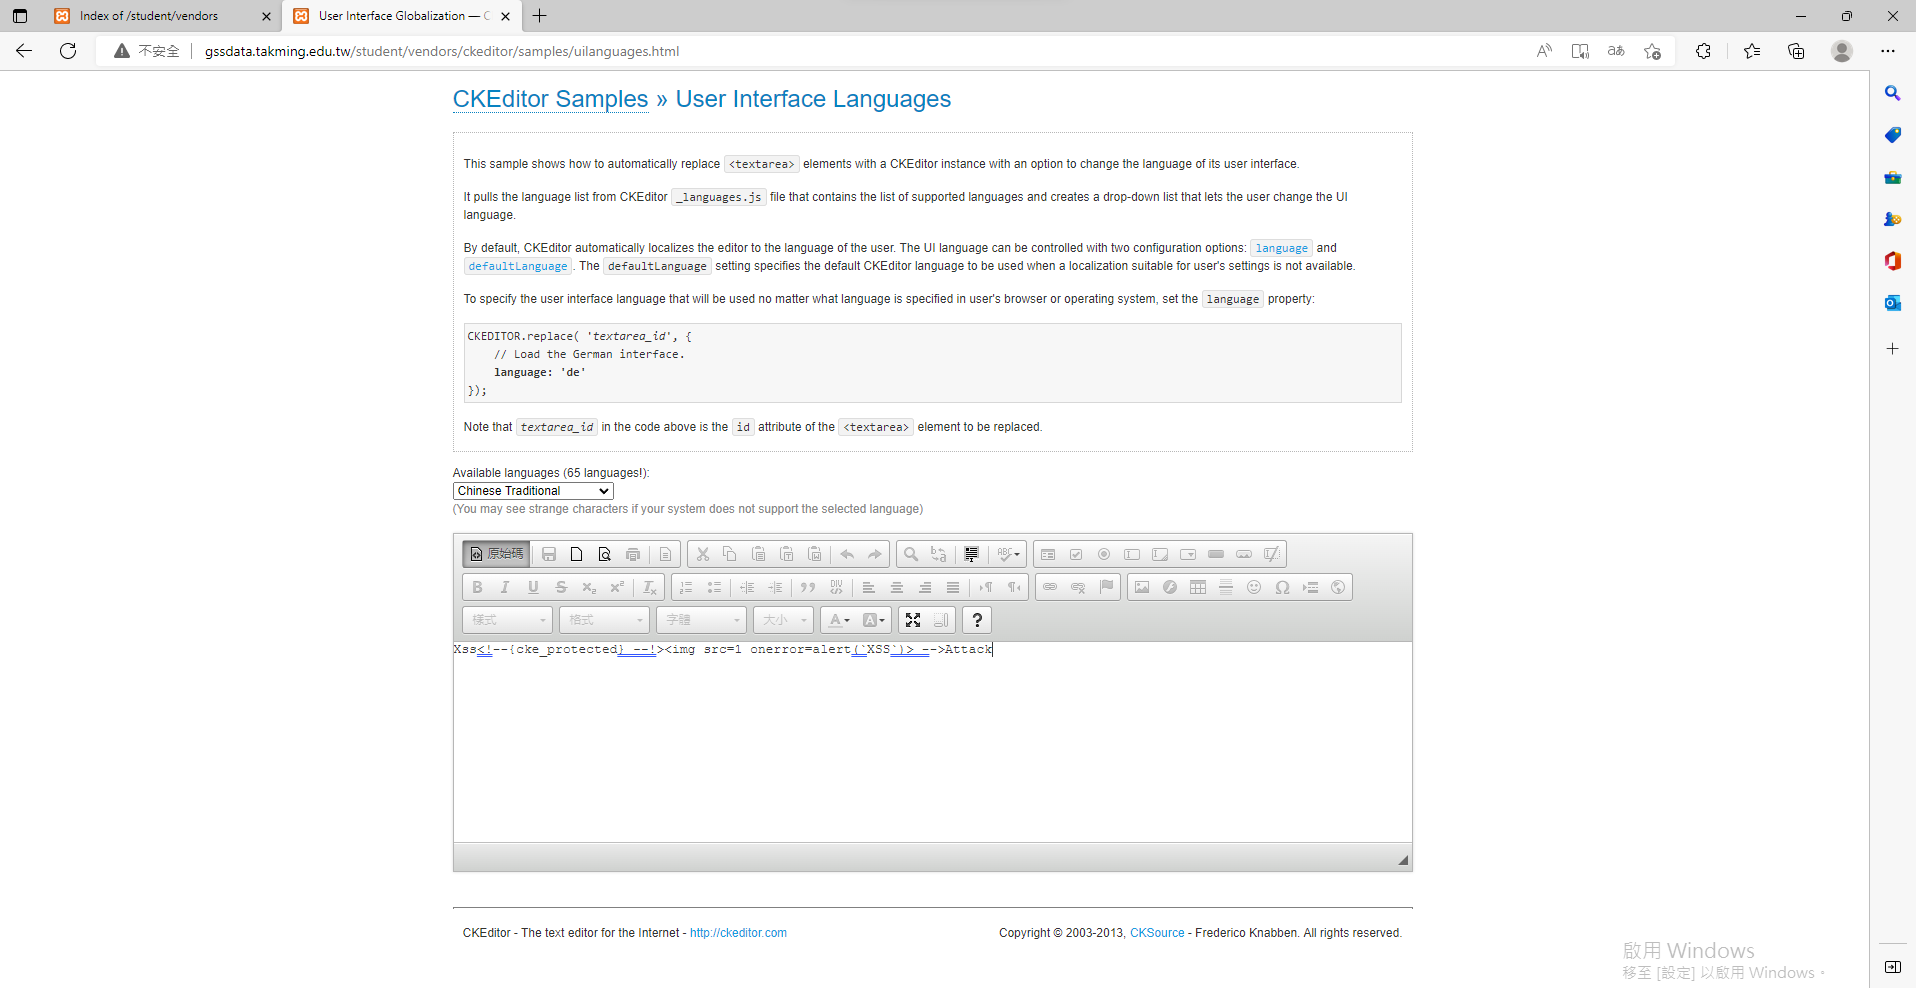Click the Print icon in editor toolbar

pos(633,554)
